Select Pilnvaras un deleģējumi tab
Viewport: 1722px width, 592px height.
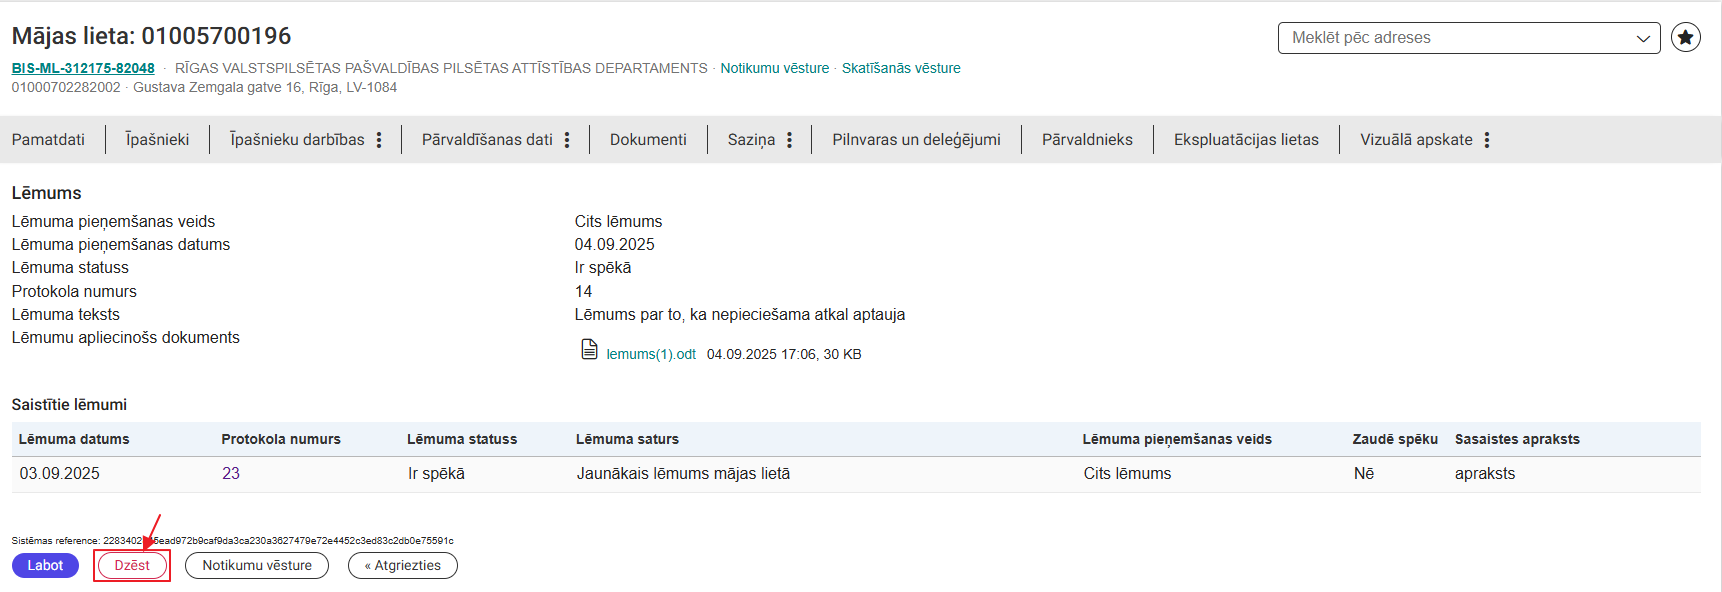coord(916,140)
